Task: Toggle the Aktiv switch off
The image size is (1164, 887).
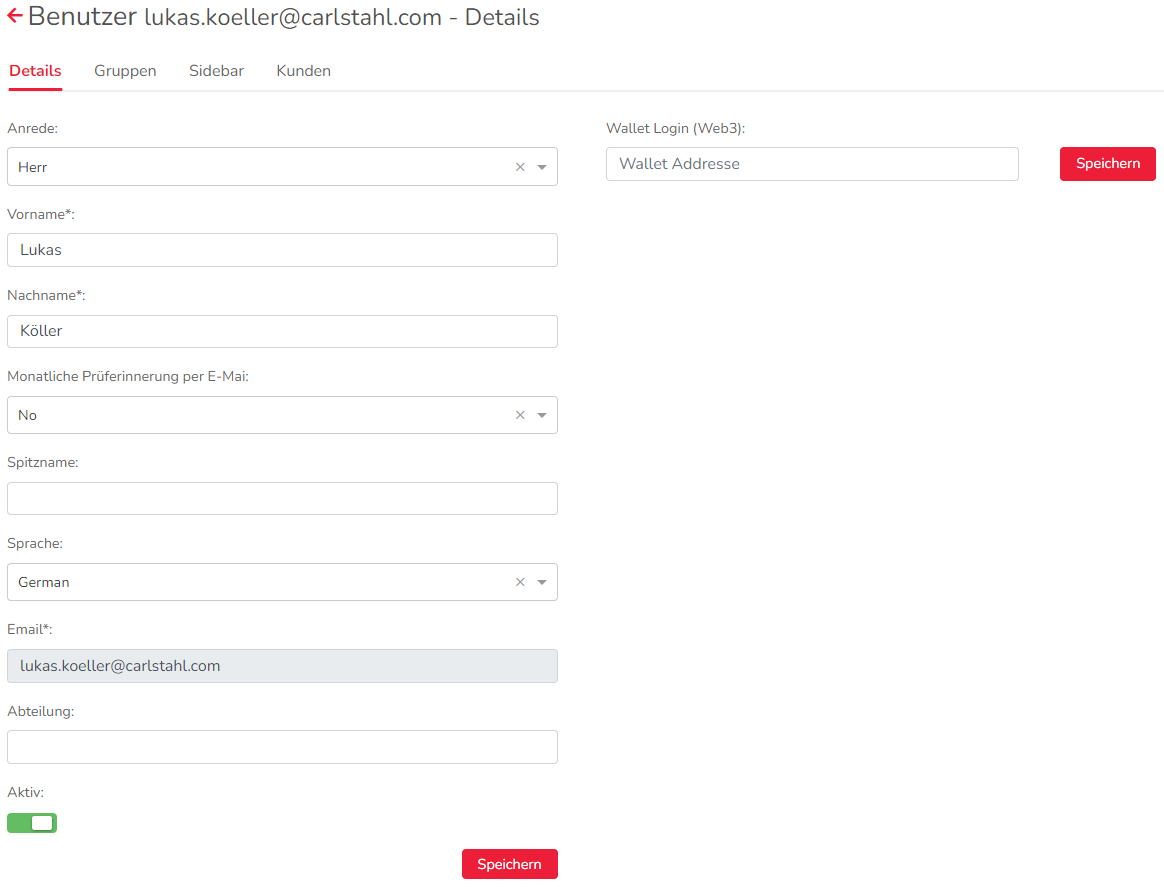Action: (32, 823)
